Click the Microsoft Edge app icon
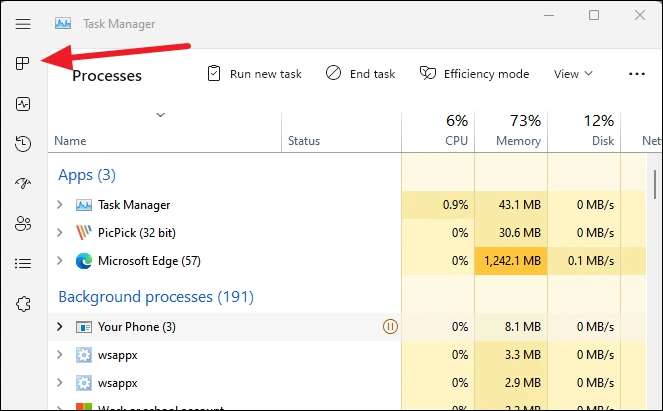Screen dimensions: 663x411 84,261
